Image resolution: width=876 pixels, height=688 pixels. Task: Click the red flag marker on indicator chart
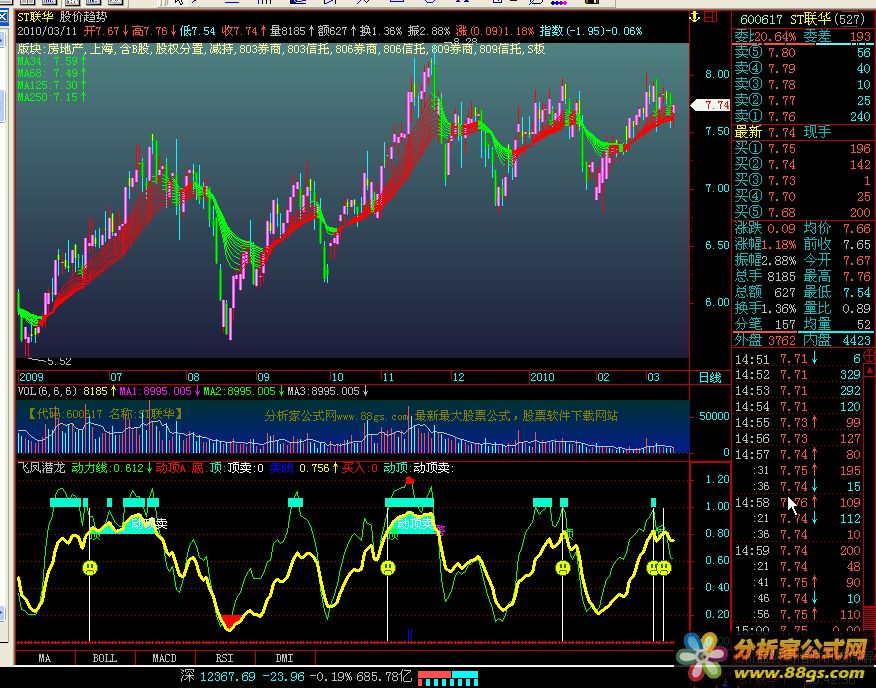(409, 482)
